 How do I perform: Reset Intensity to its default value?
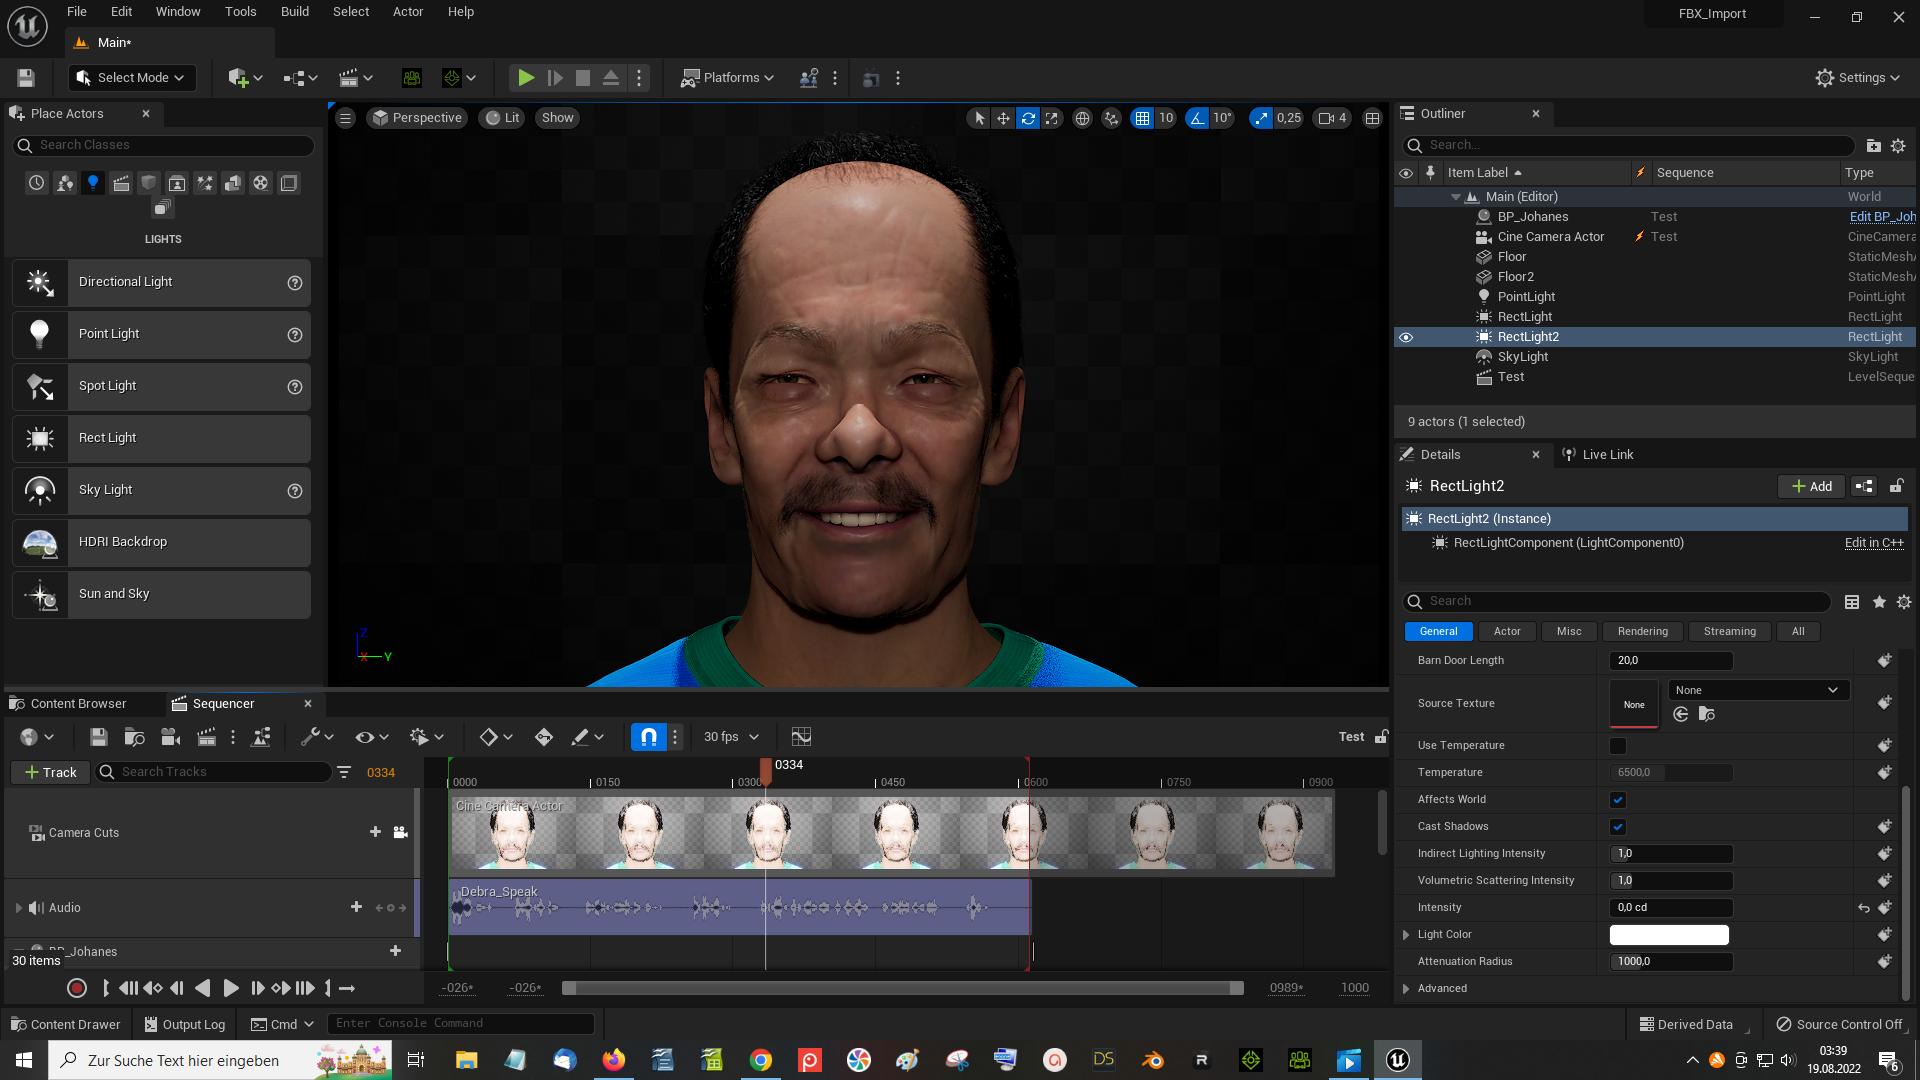(x=1864, y=908)
